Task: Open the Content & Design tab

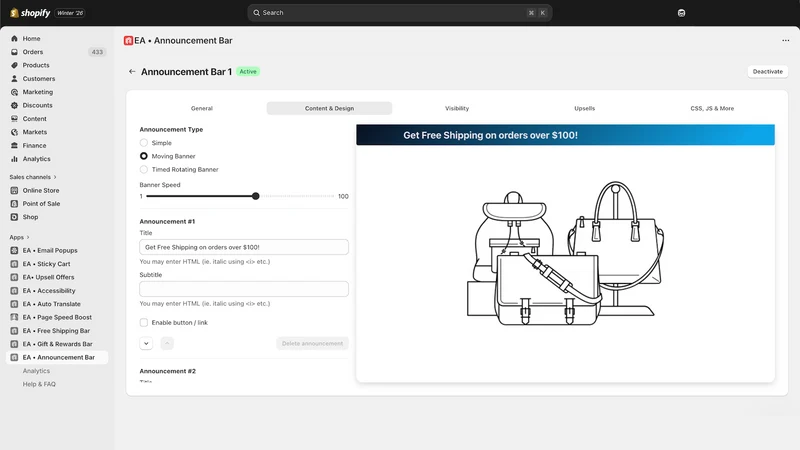Action: point(329,108)
